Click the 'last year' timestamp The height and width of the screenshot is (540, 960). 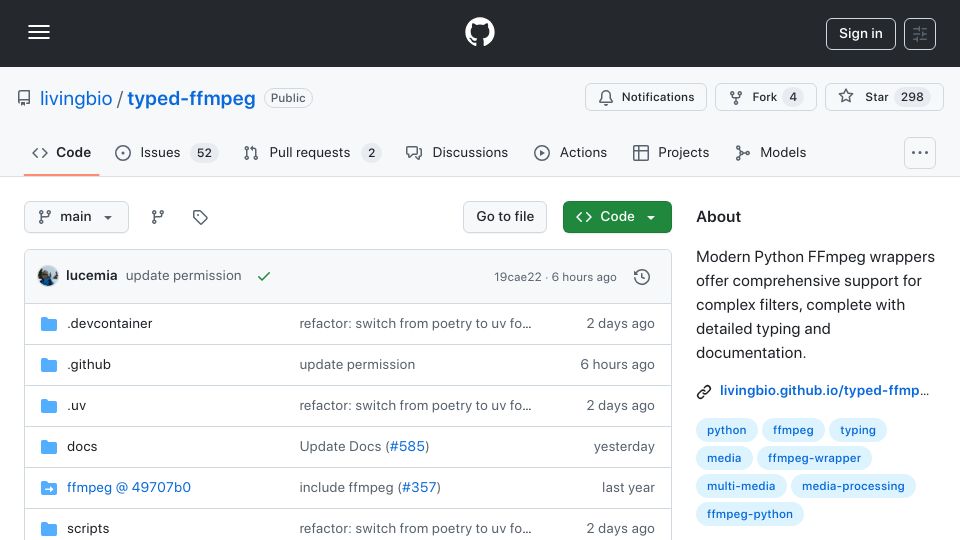[628, 487]
